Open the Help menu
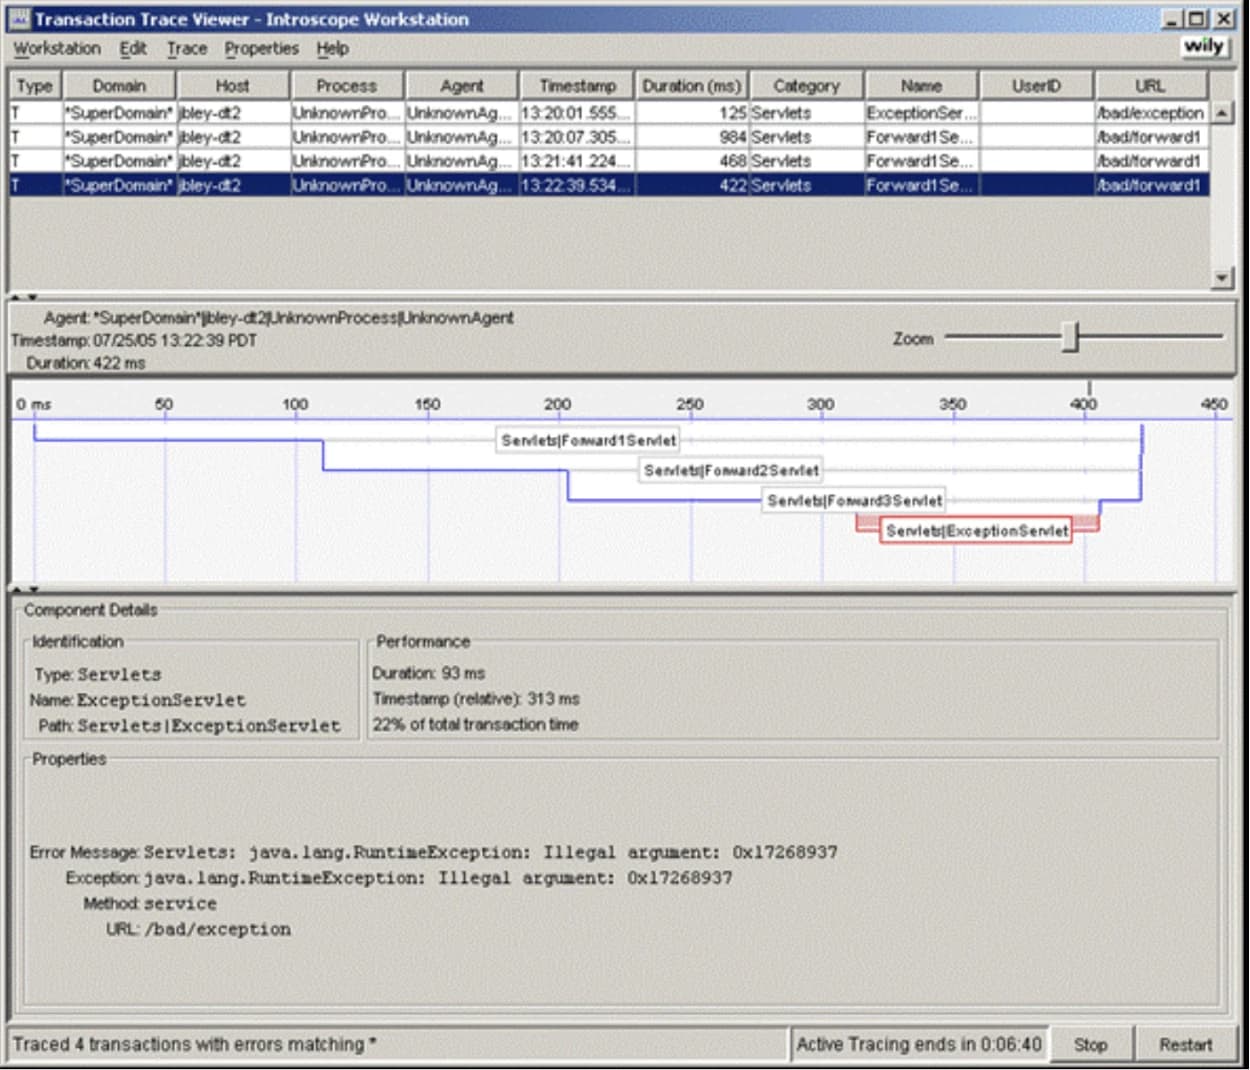The width and height of the screenshot is (1250, 1070). click(333, 48)
